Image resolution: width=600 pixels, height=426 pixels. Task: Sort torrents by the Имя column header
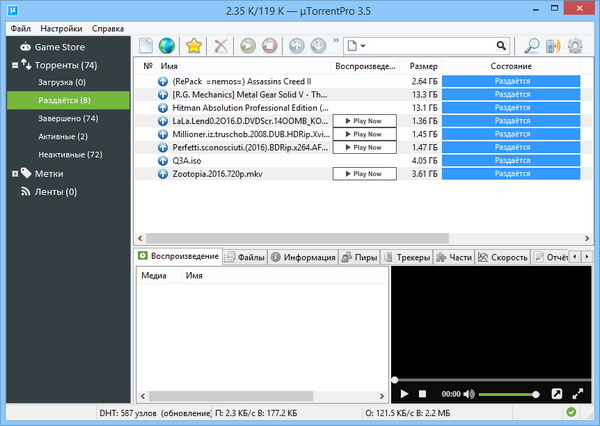pos(244,66)
